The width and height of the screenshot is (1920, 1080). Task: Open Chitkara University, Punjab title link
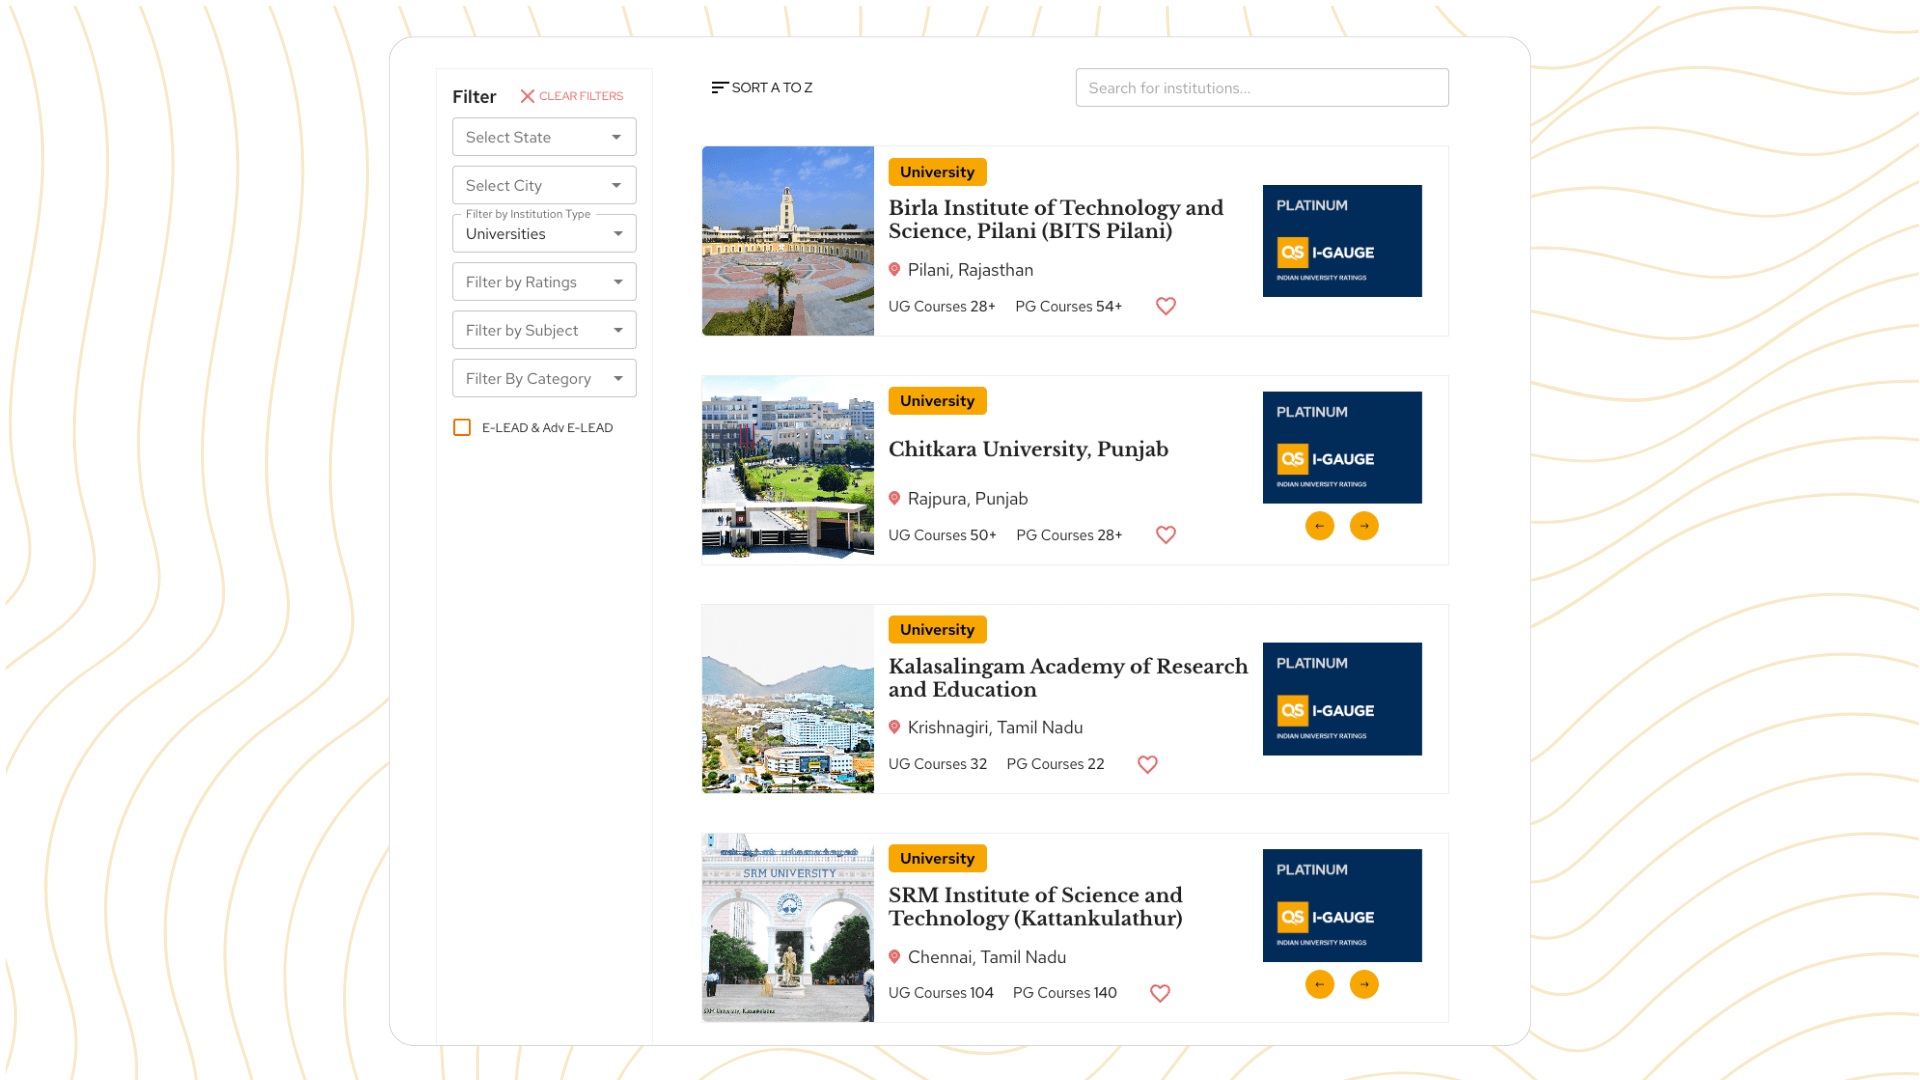(x=1028, y=449)
